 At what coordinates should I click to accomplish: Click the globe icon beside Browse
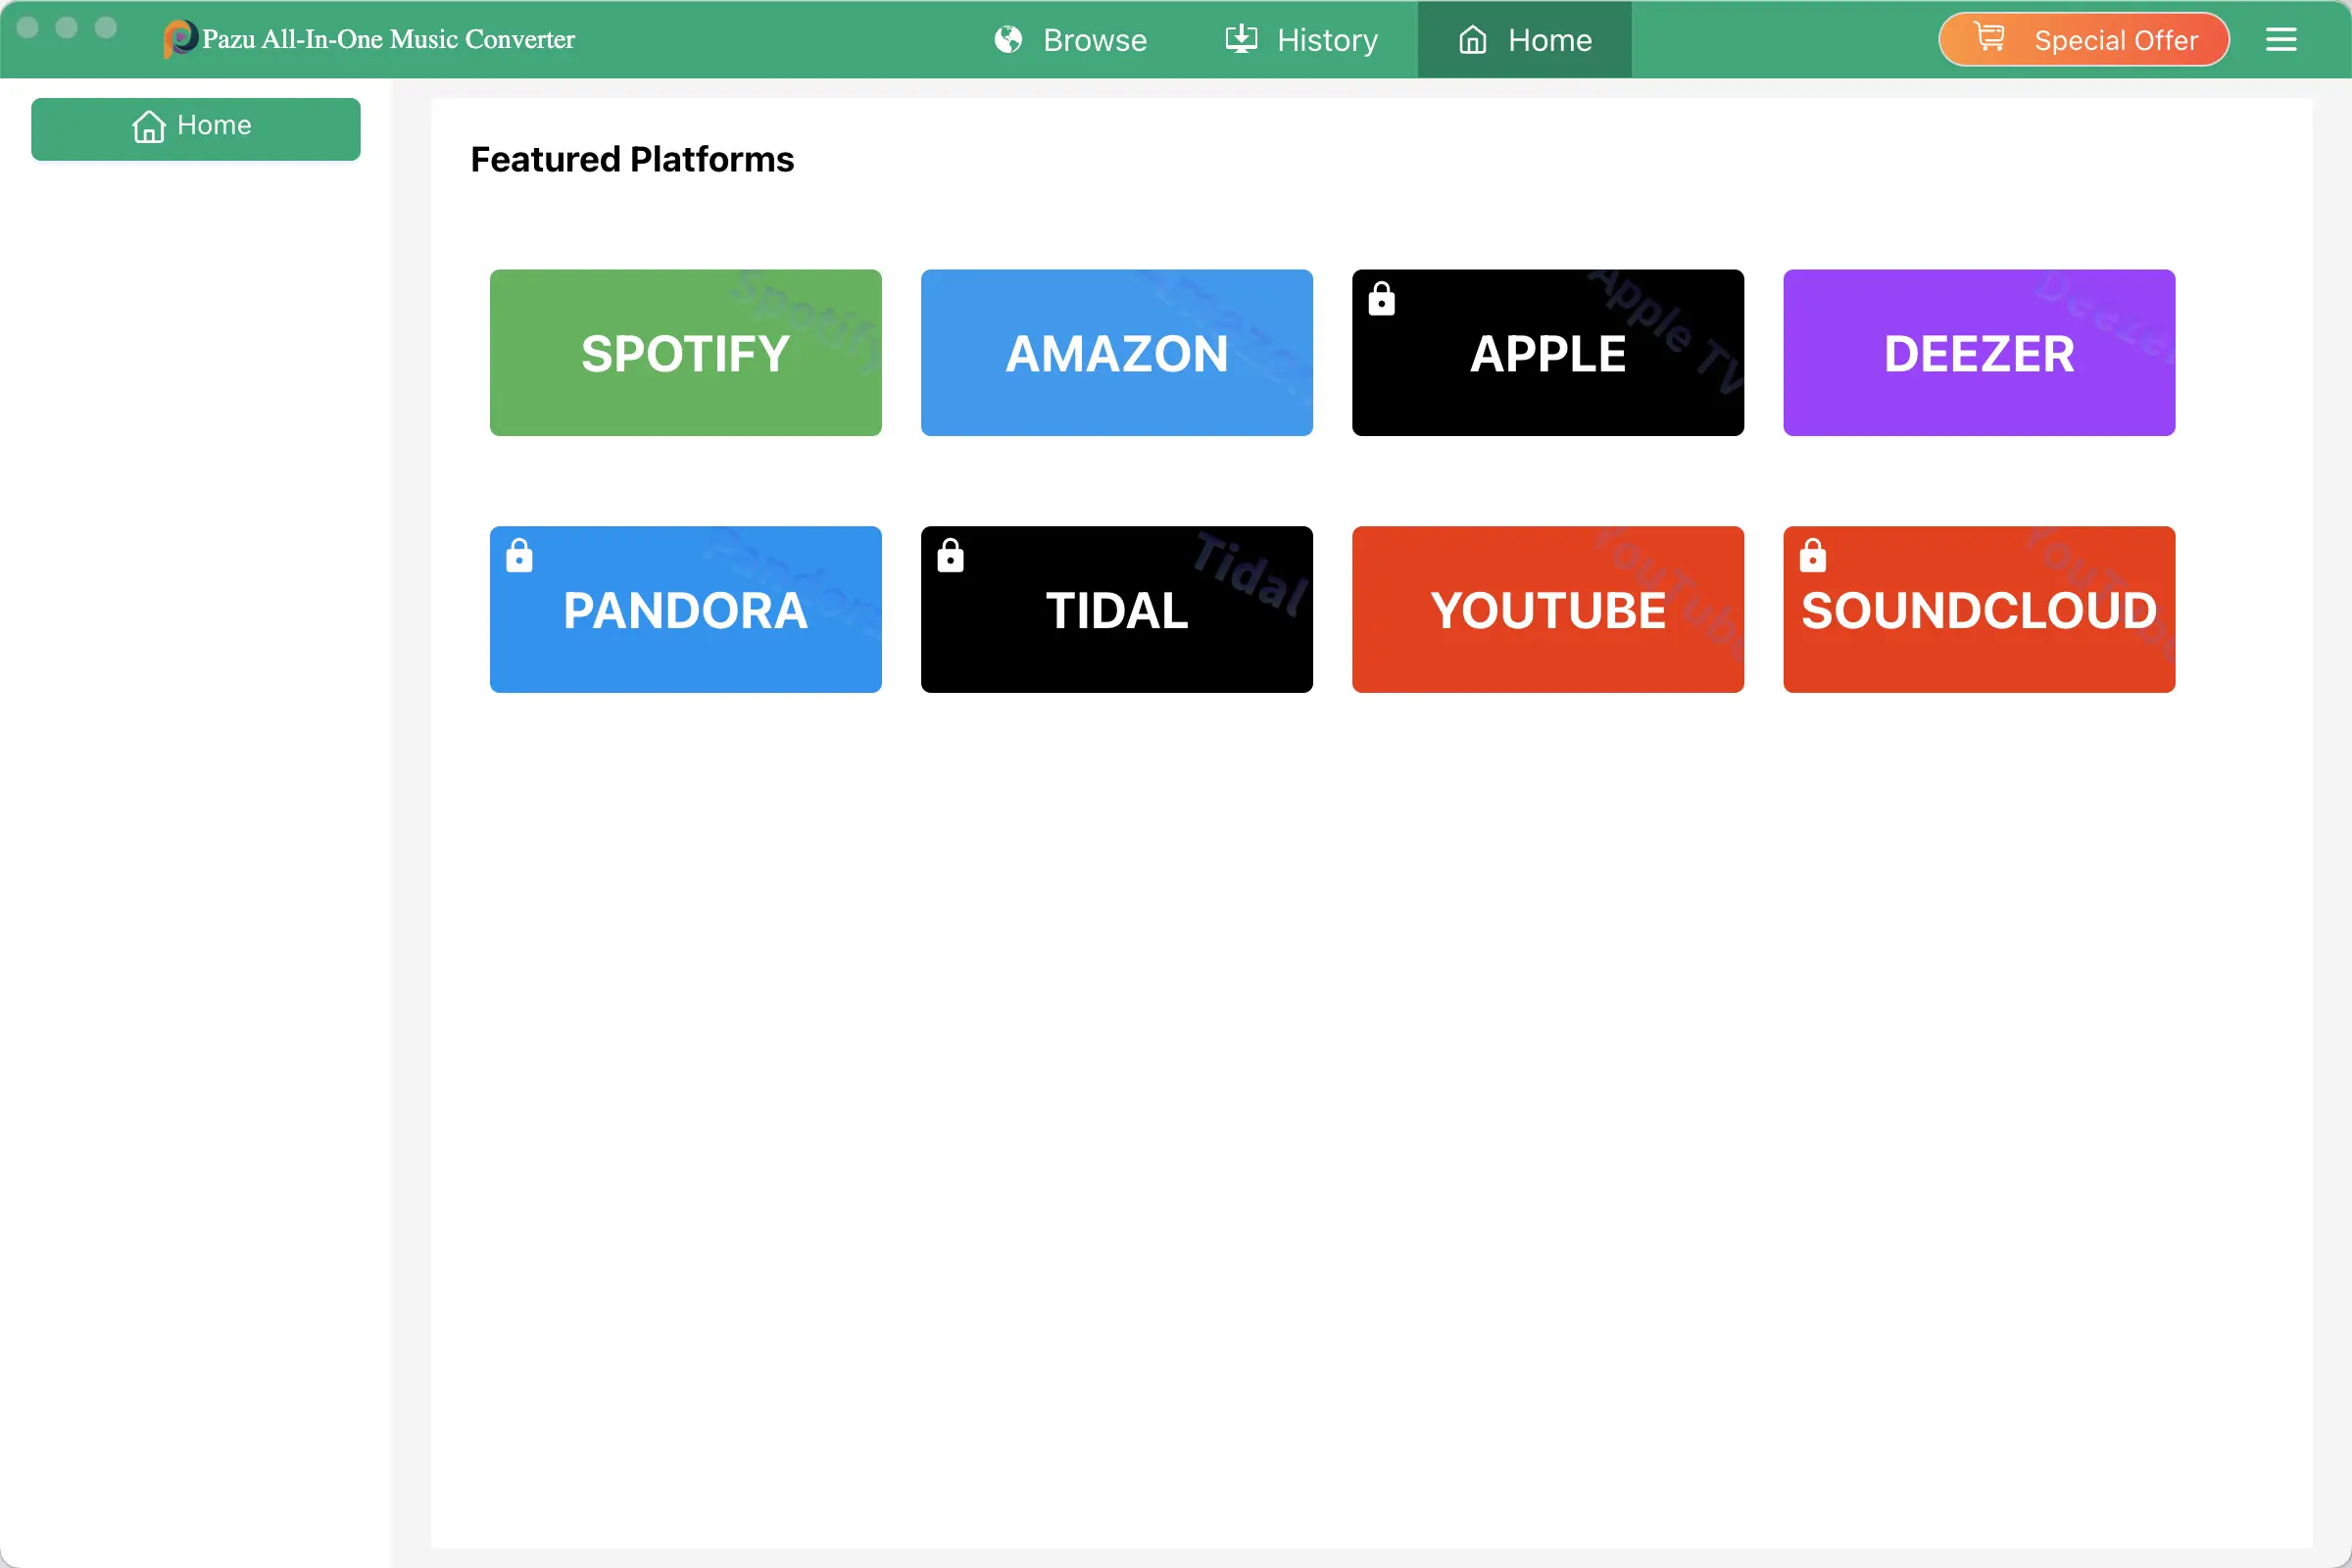point(1008,39)
